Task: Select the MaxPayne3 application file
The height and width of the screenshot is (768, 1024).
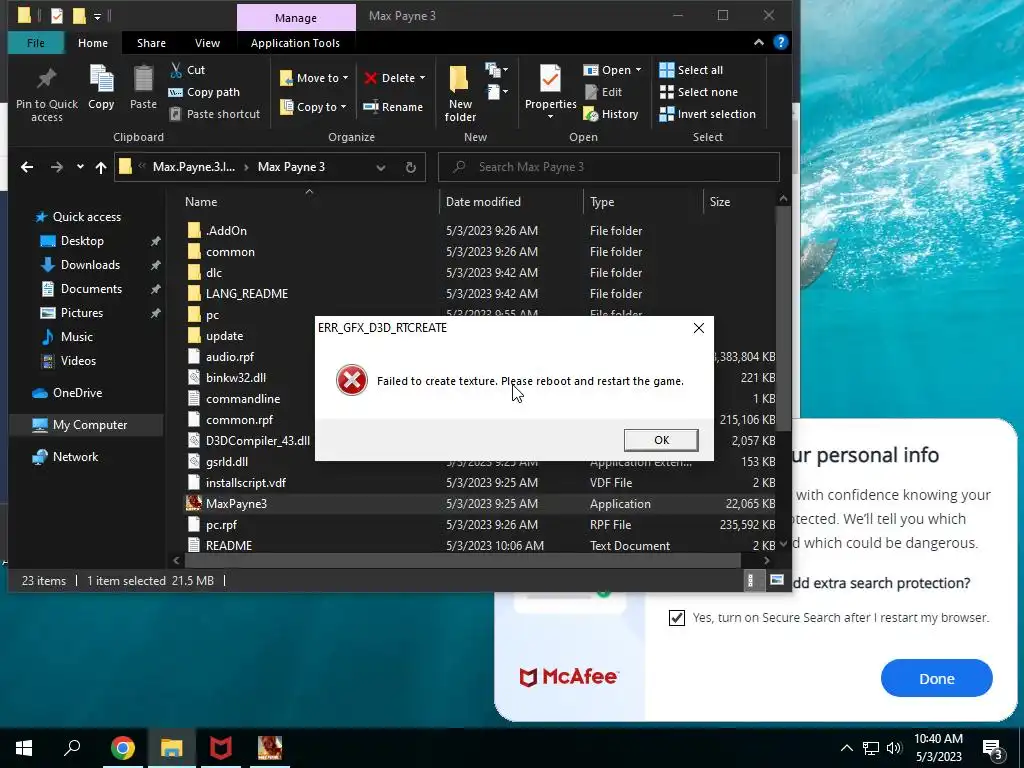Action: (480, 504)
